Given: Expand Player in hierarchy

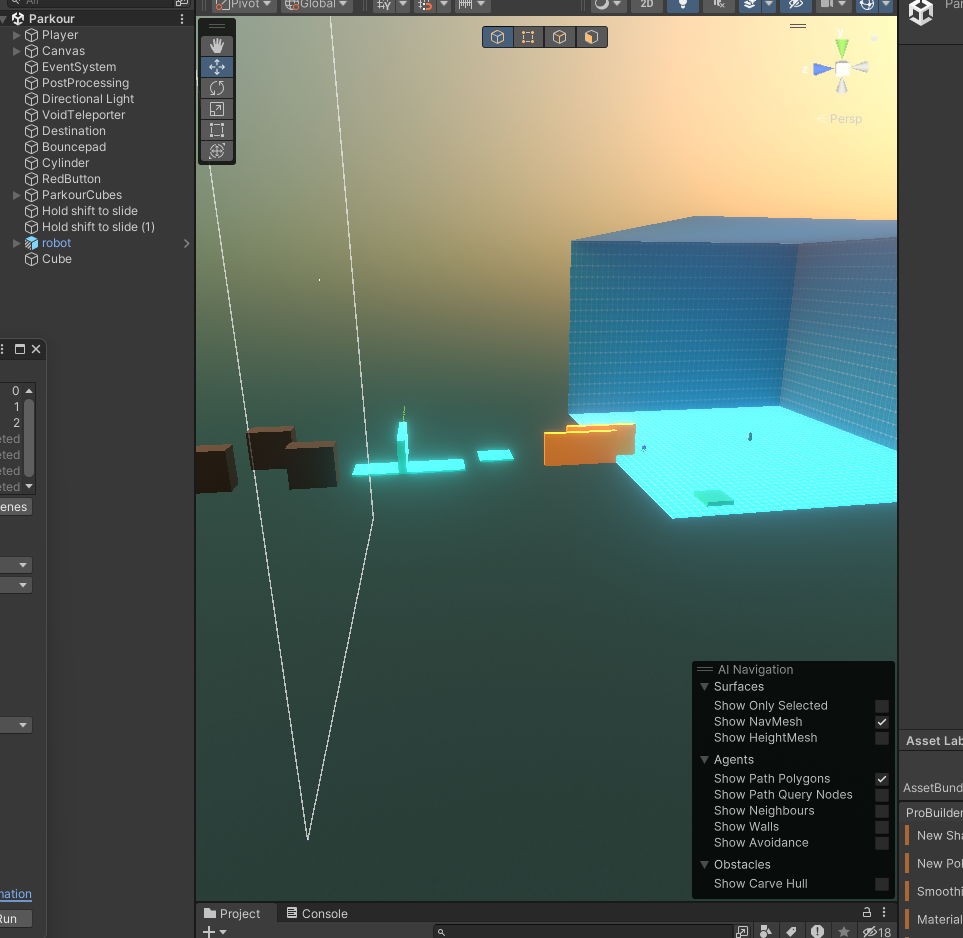Looking at the screenshot, I should click(x=17, y=35).
